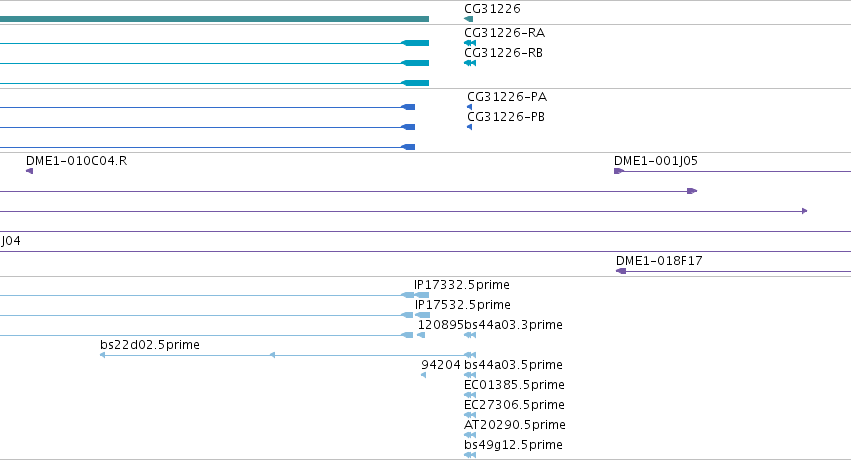851x460 pixels.
Task: Click the AT20290.5prime EST arrow
Action: tap(470, 435)
